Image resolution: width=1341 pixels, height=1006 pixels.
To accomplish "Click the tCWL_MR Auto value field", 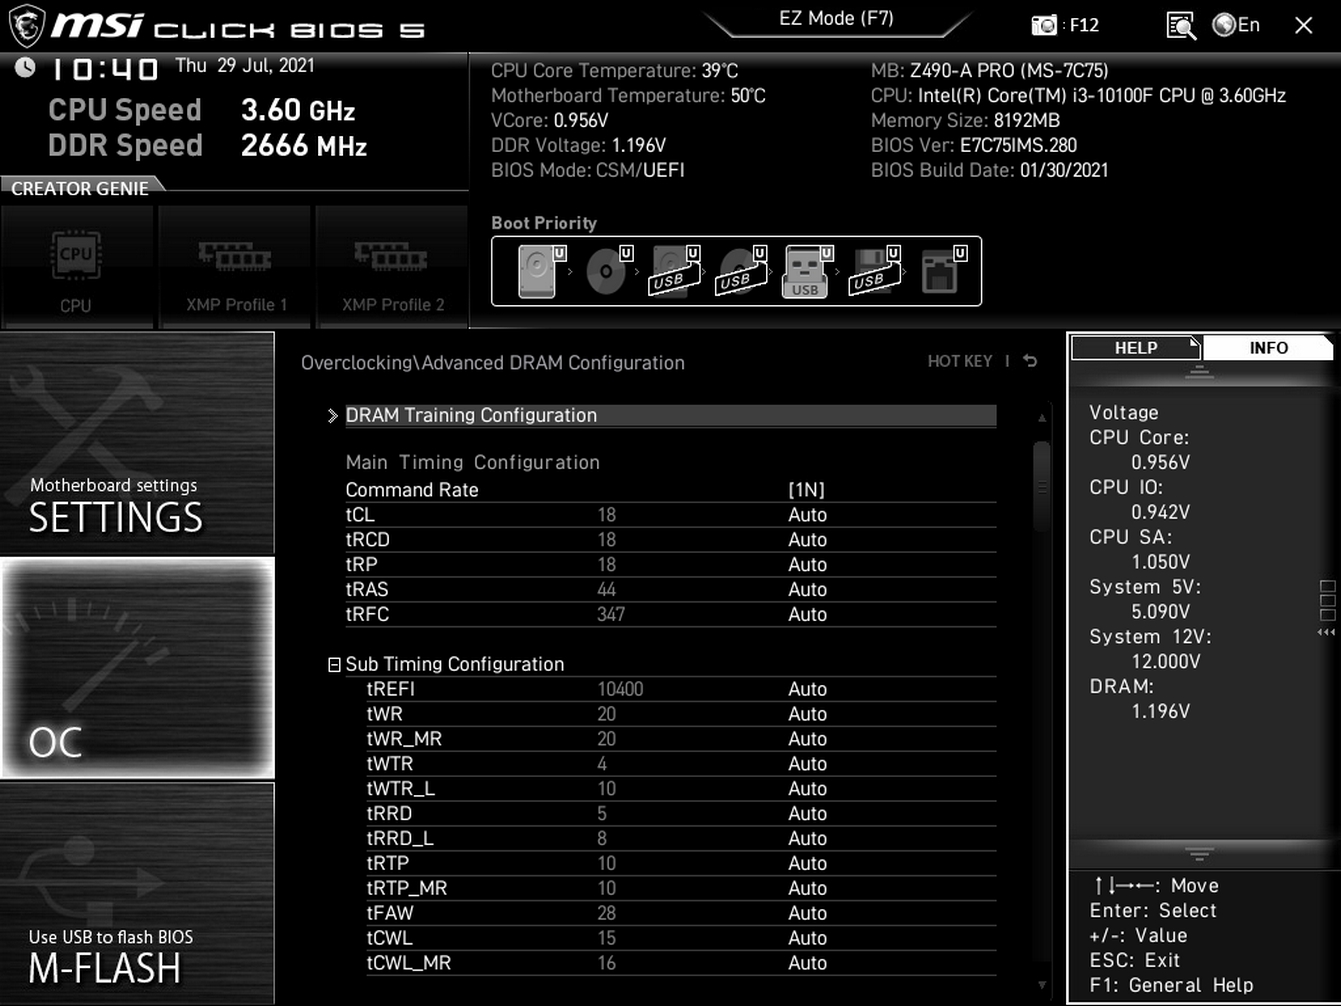I will pyautogui.click(x=807, y=963).
